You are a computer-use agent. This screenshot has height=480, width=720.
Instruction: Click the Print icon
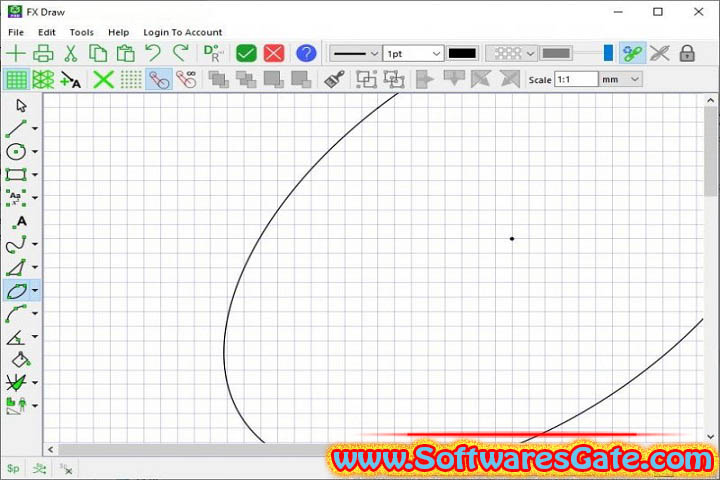pos(43,53)
